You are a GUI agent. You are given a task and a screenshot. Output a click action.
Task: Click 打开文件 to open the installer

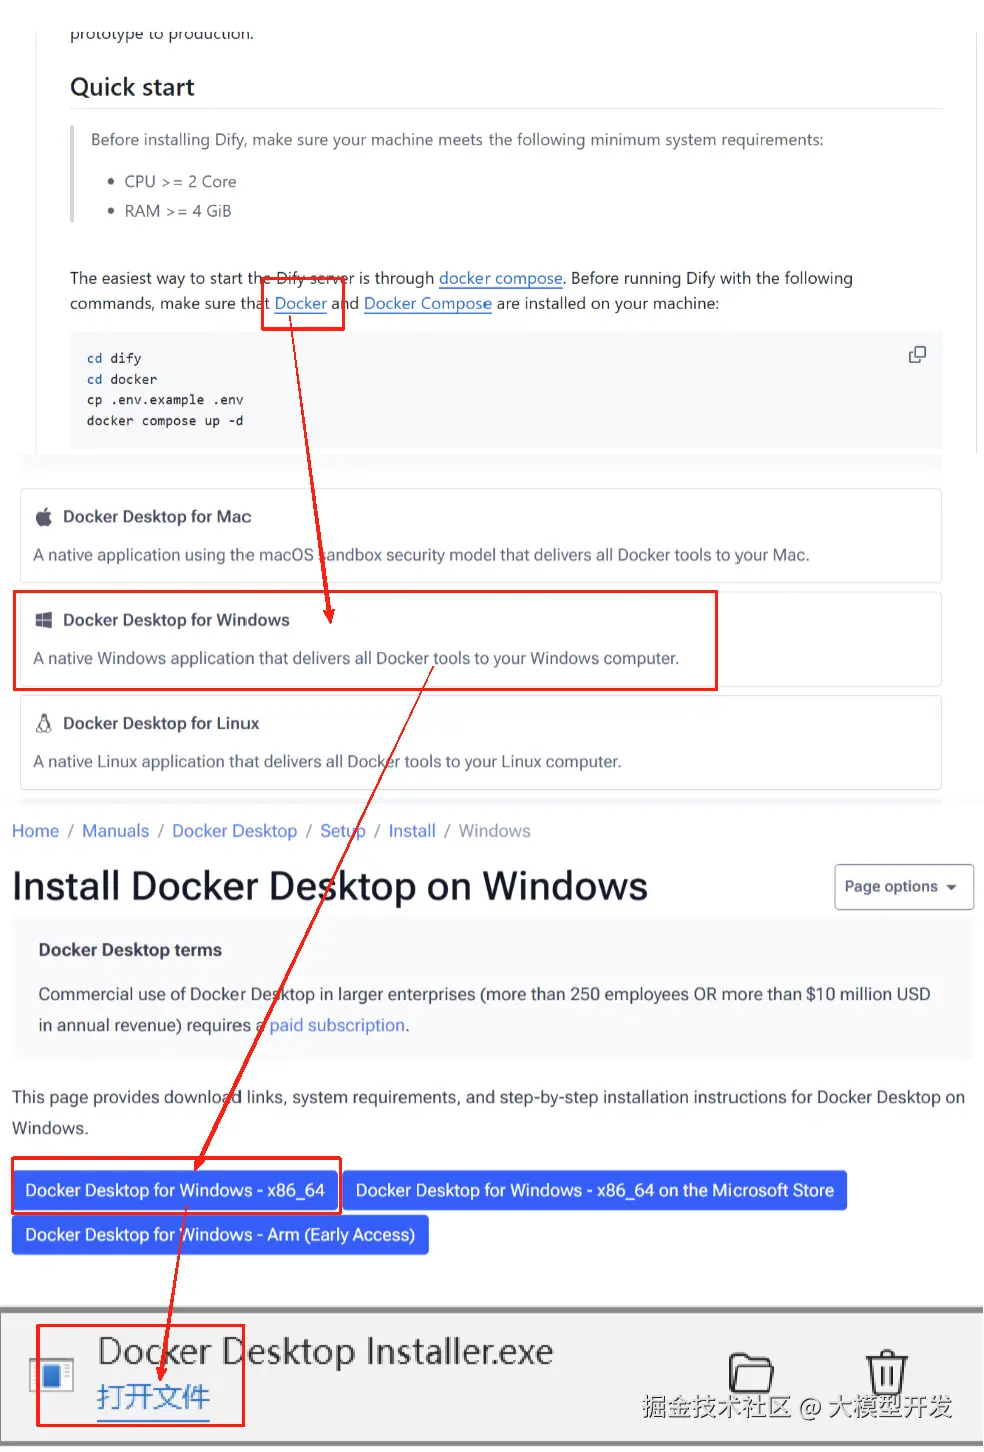click(153, 1397)
